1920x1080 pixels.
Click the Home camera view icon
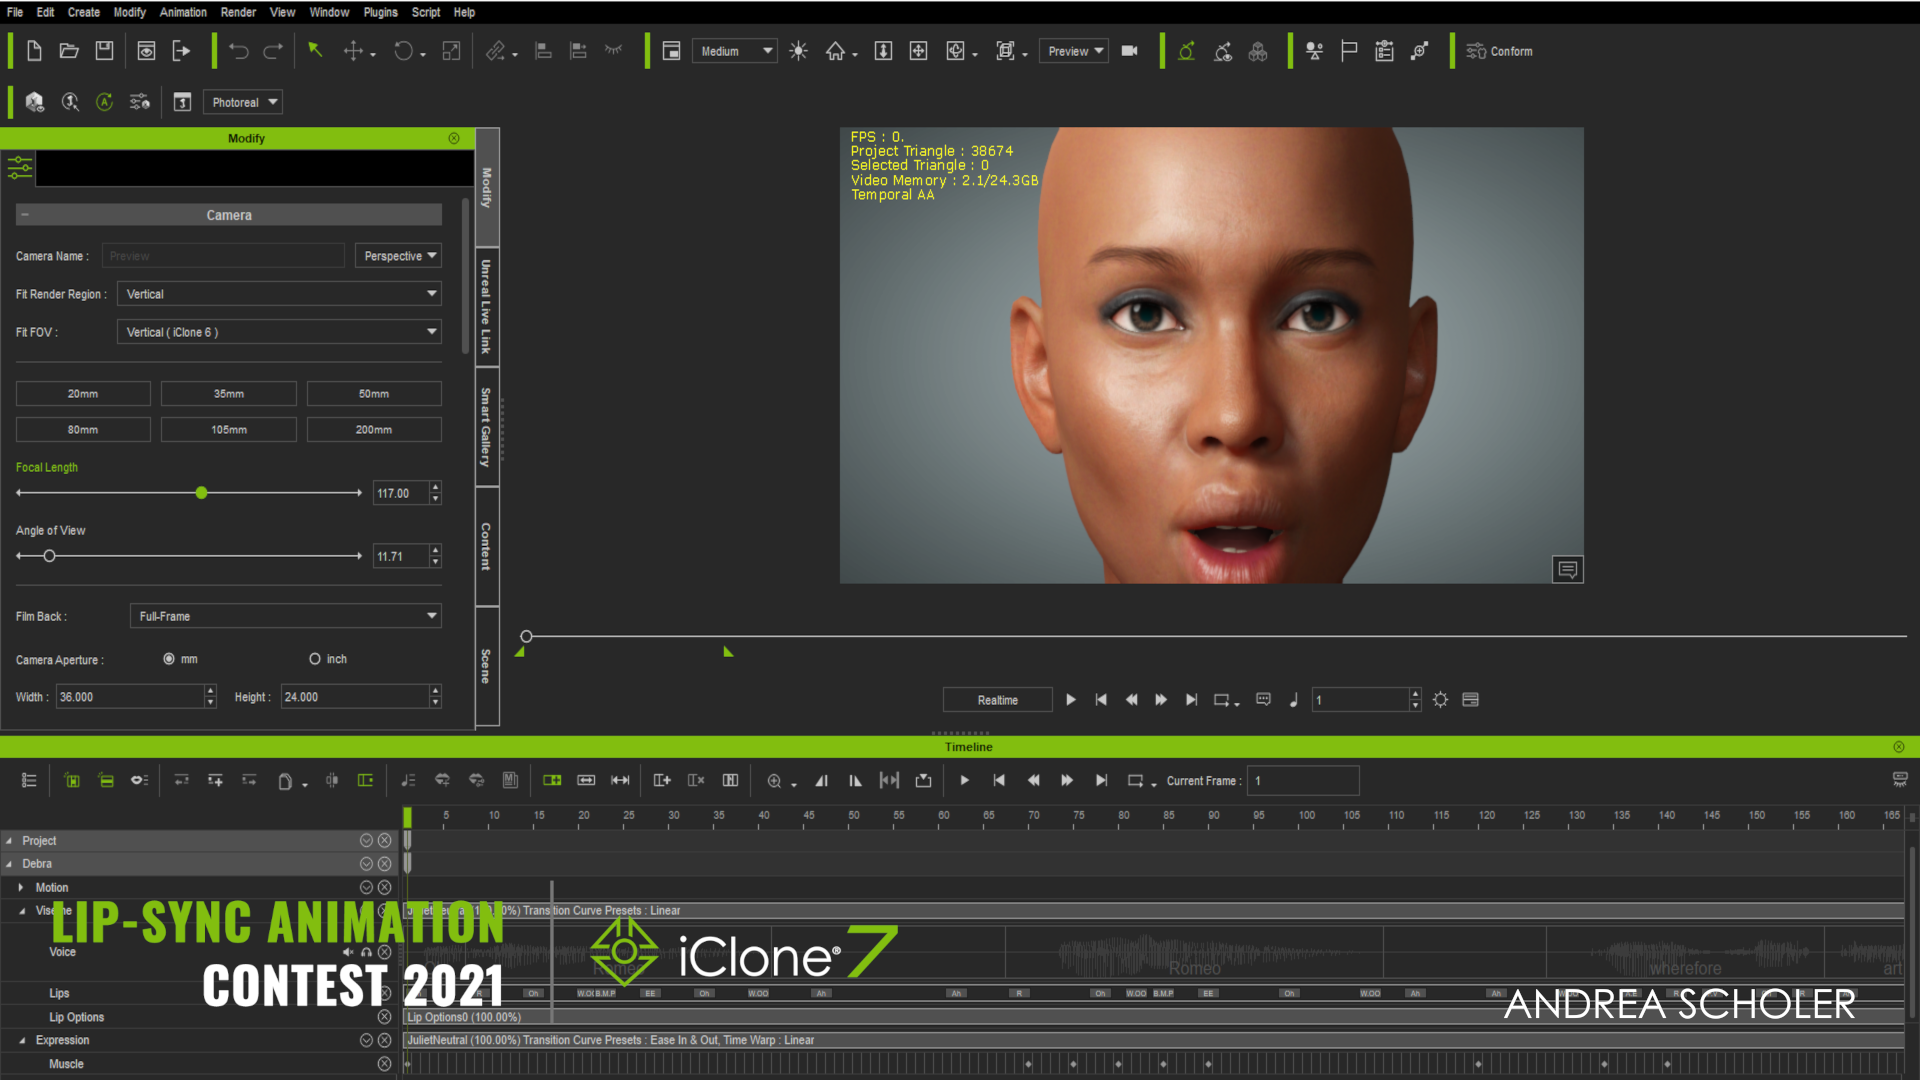836,51
